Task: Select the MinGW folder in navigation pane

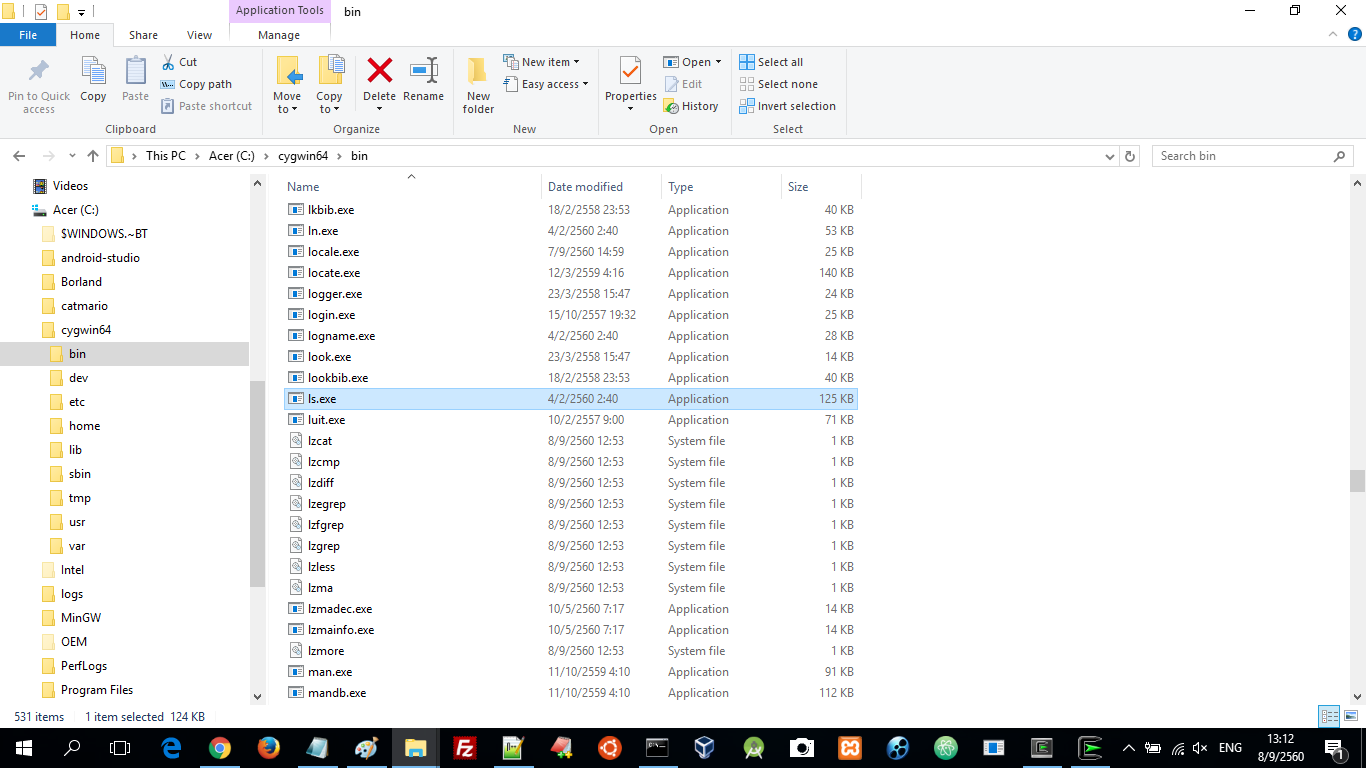Action: (81, 618)
